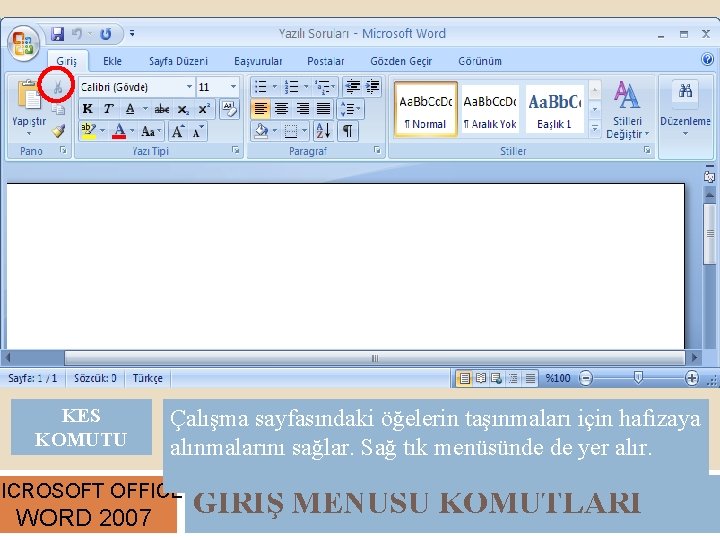Toggle italic T formatting
This screenshot has width=720, height=540.
coord(108,109)
